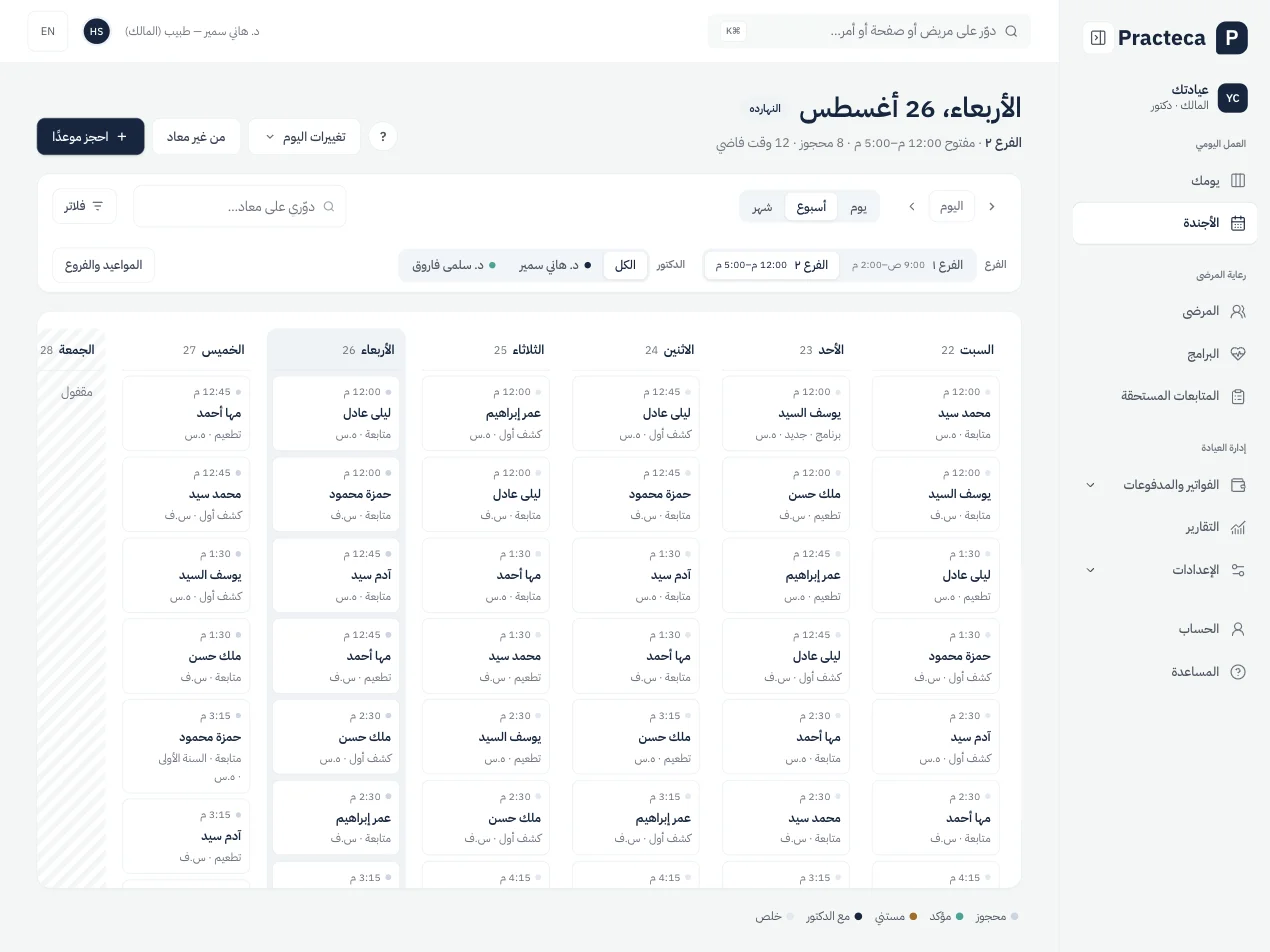Select the يوم view

click(x=858, y=207)
